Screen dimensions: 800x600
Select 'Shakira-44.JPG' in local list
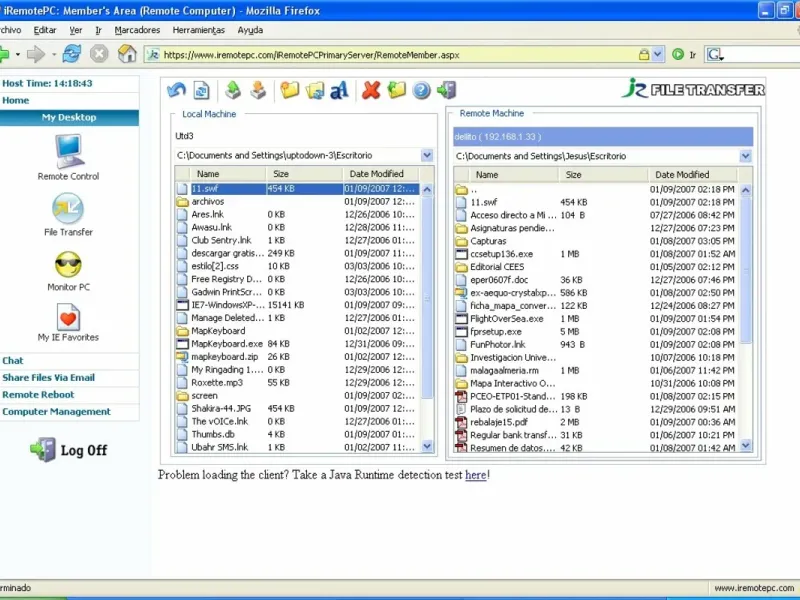click(x=297, y=408)
